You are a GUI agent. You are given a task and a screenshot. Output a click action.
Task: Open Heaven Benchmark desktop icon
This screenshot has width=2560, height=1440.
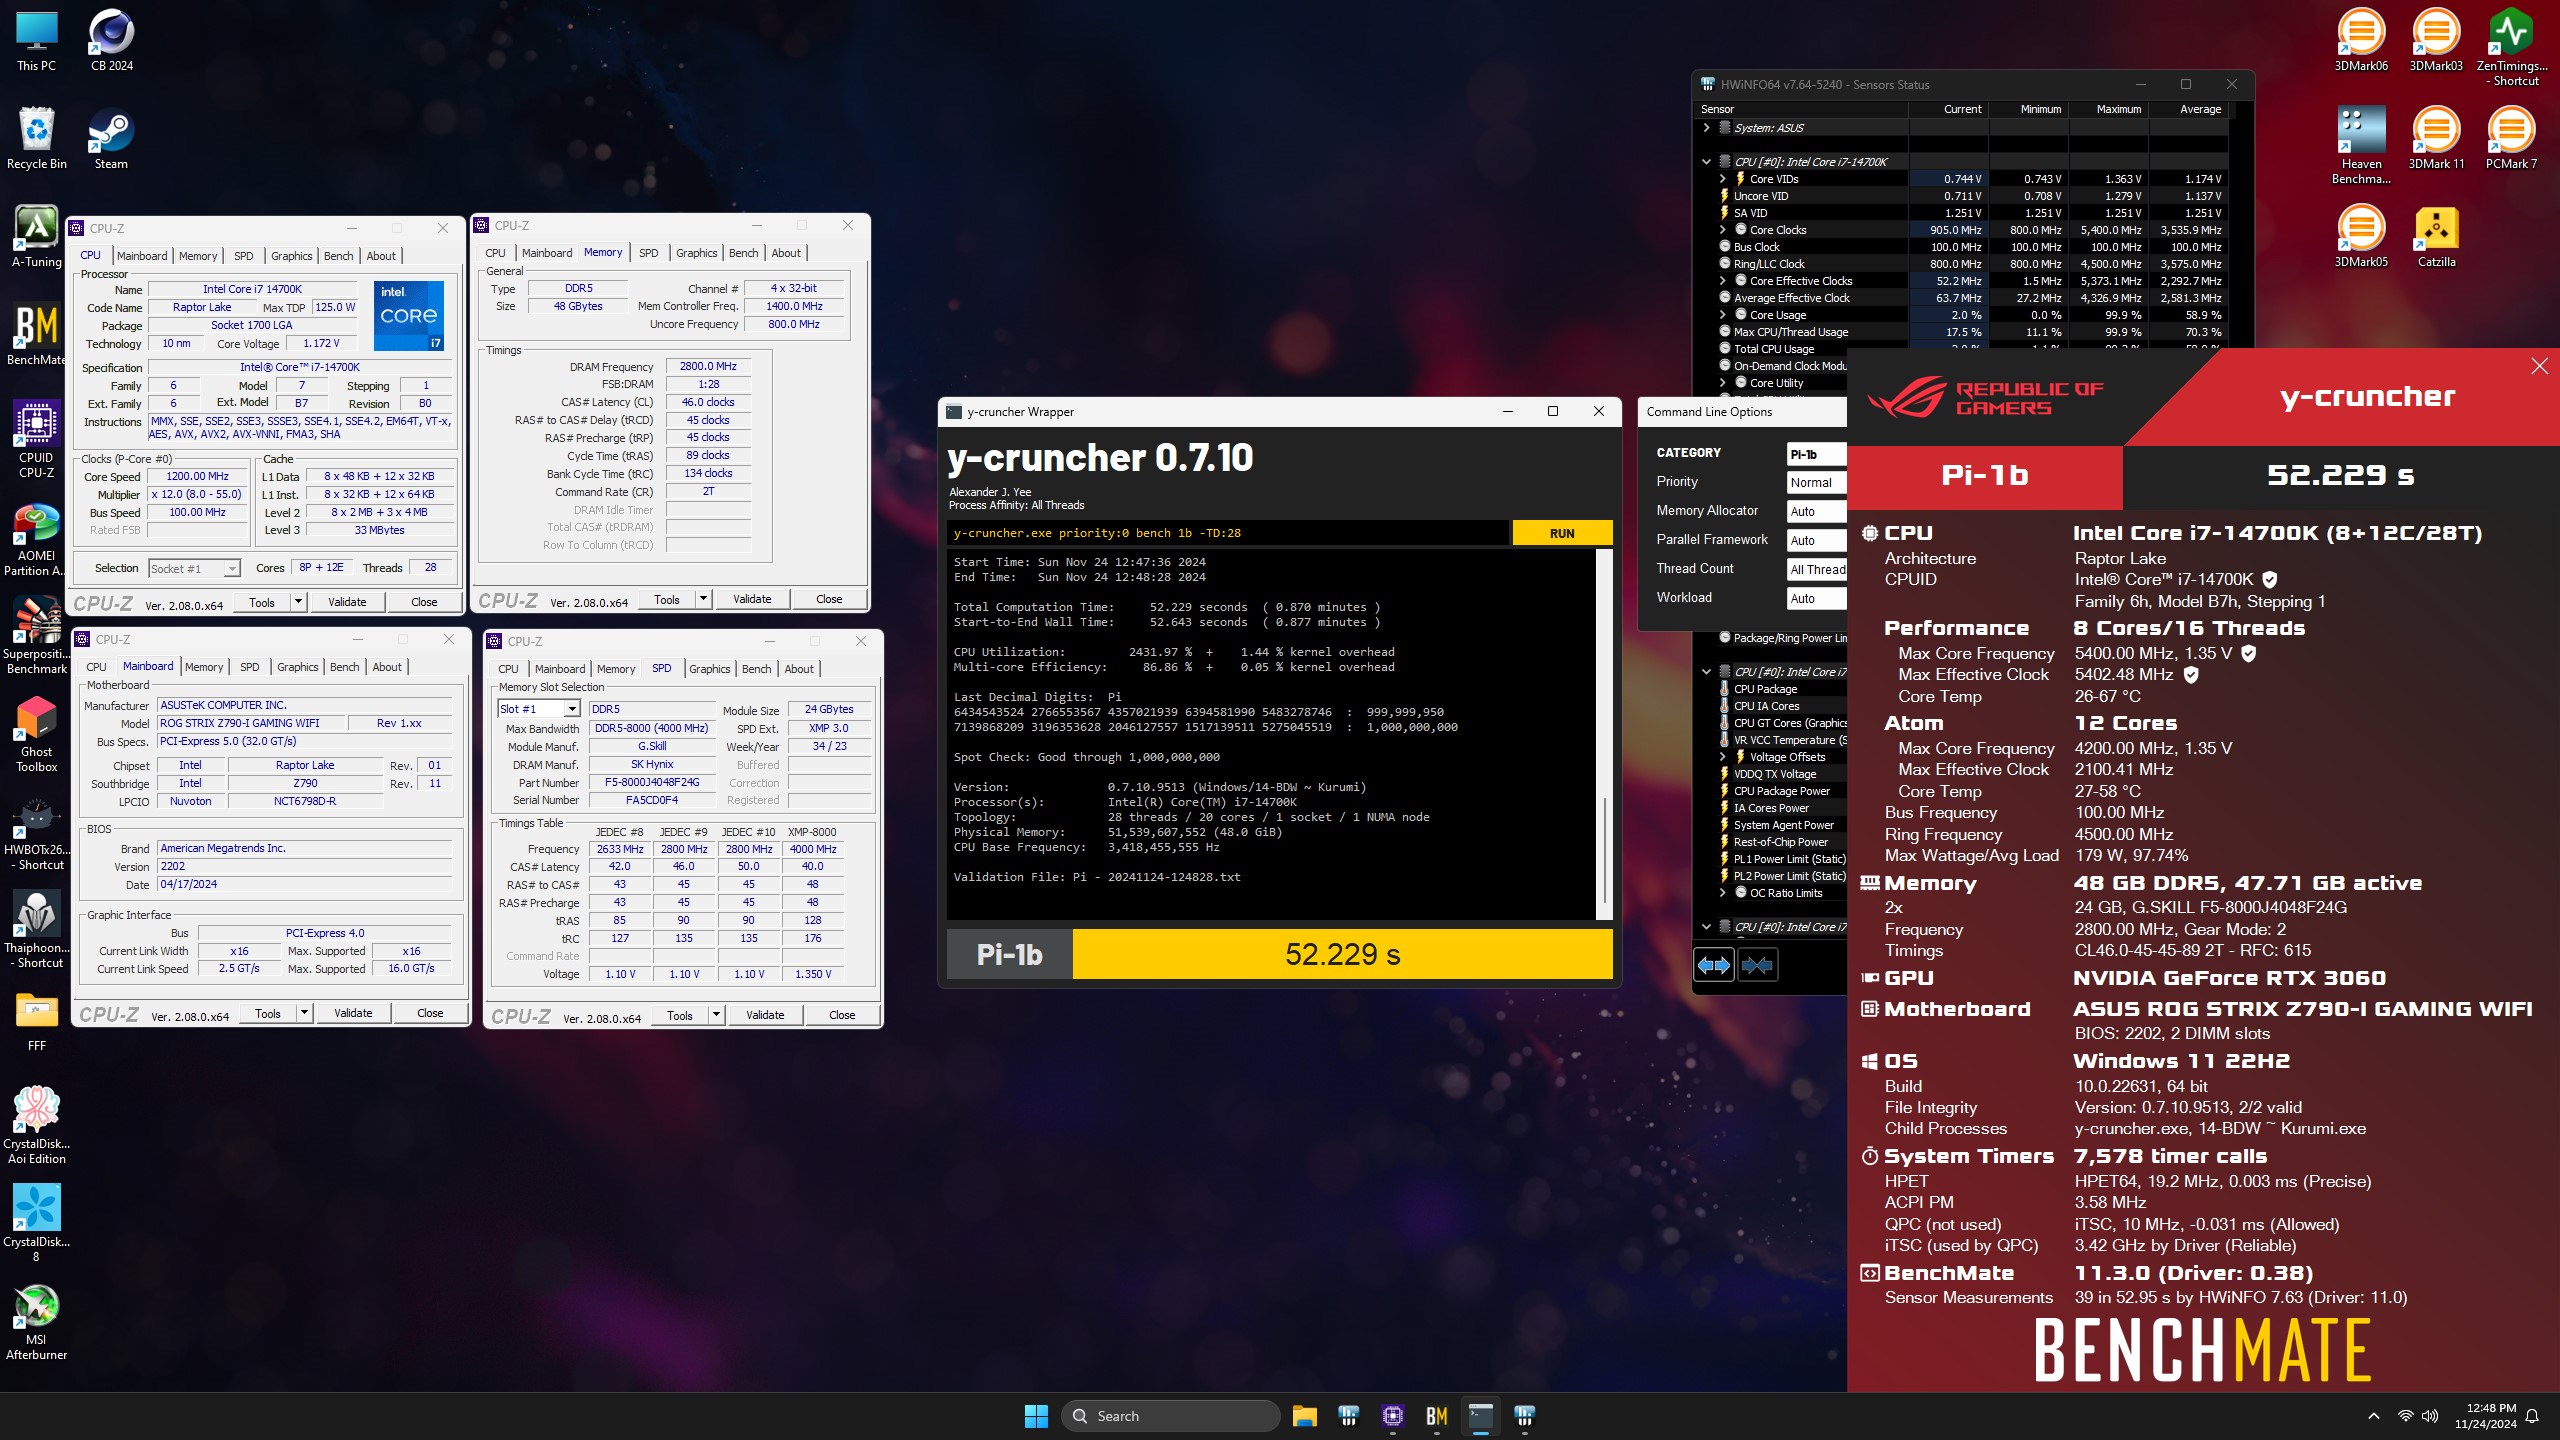(2361, 146)
